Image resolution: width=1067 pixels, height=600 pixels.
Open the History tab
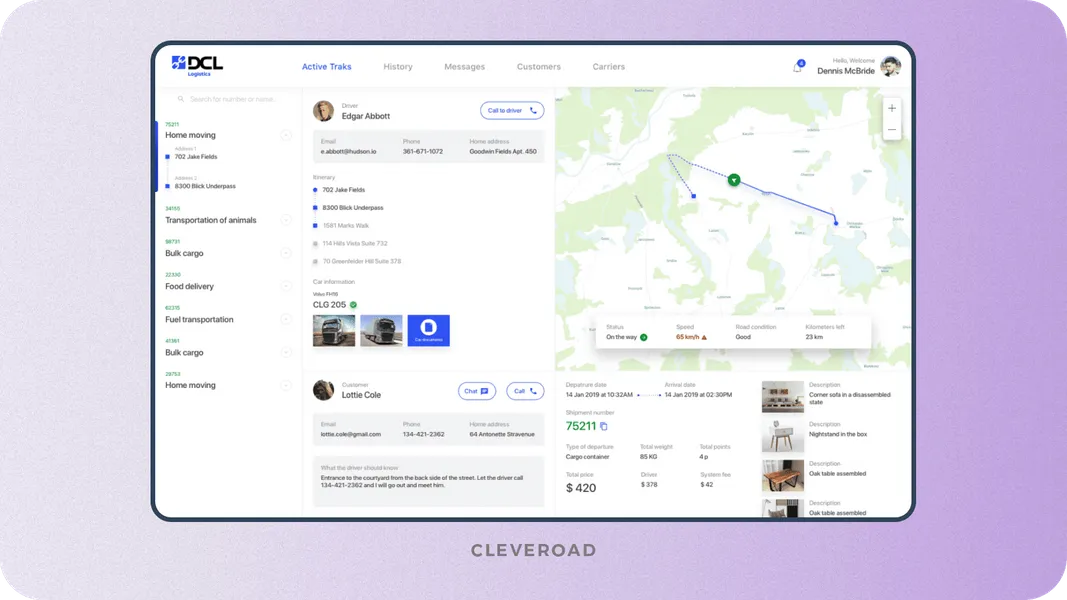click(398, 67)
